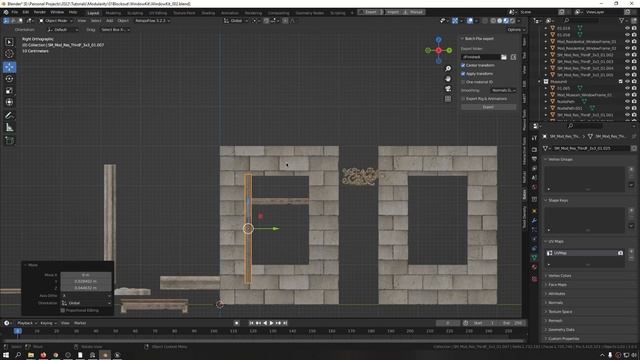Viewport: 640px width, 360px height.
Task: Select the Add Cube tool
Action: 9,140
